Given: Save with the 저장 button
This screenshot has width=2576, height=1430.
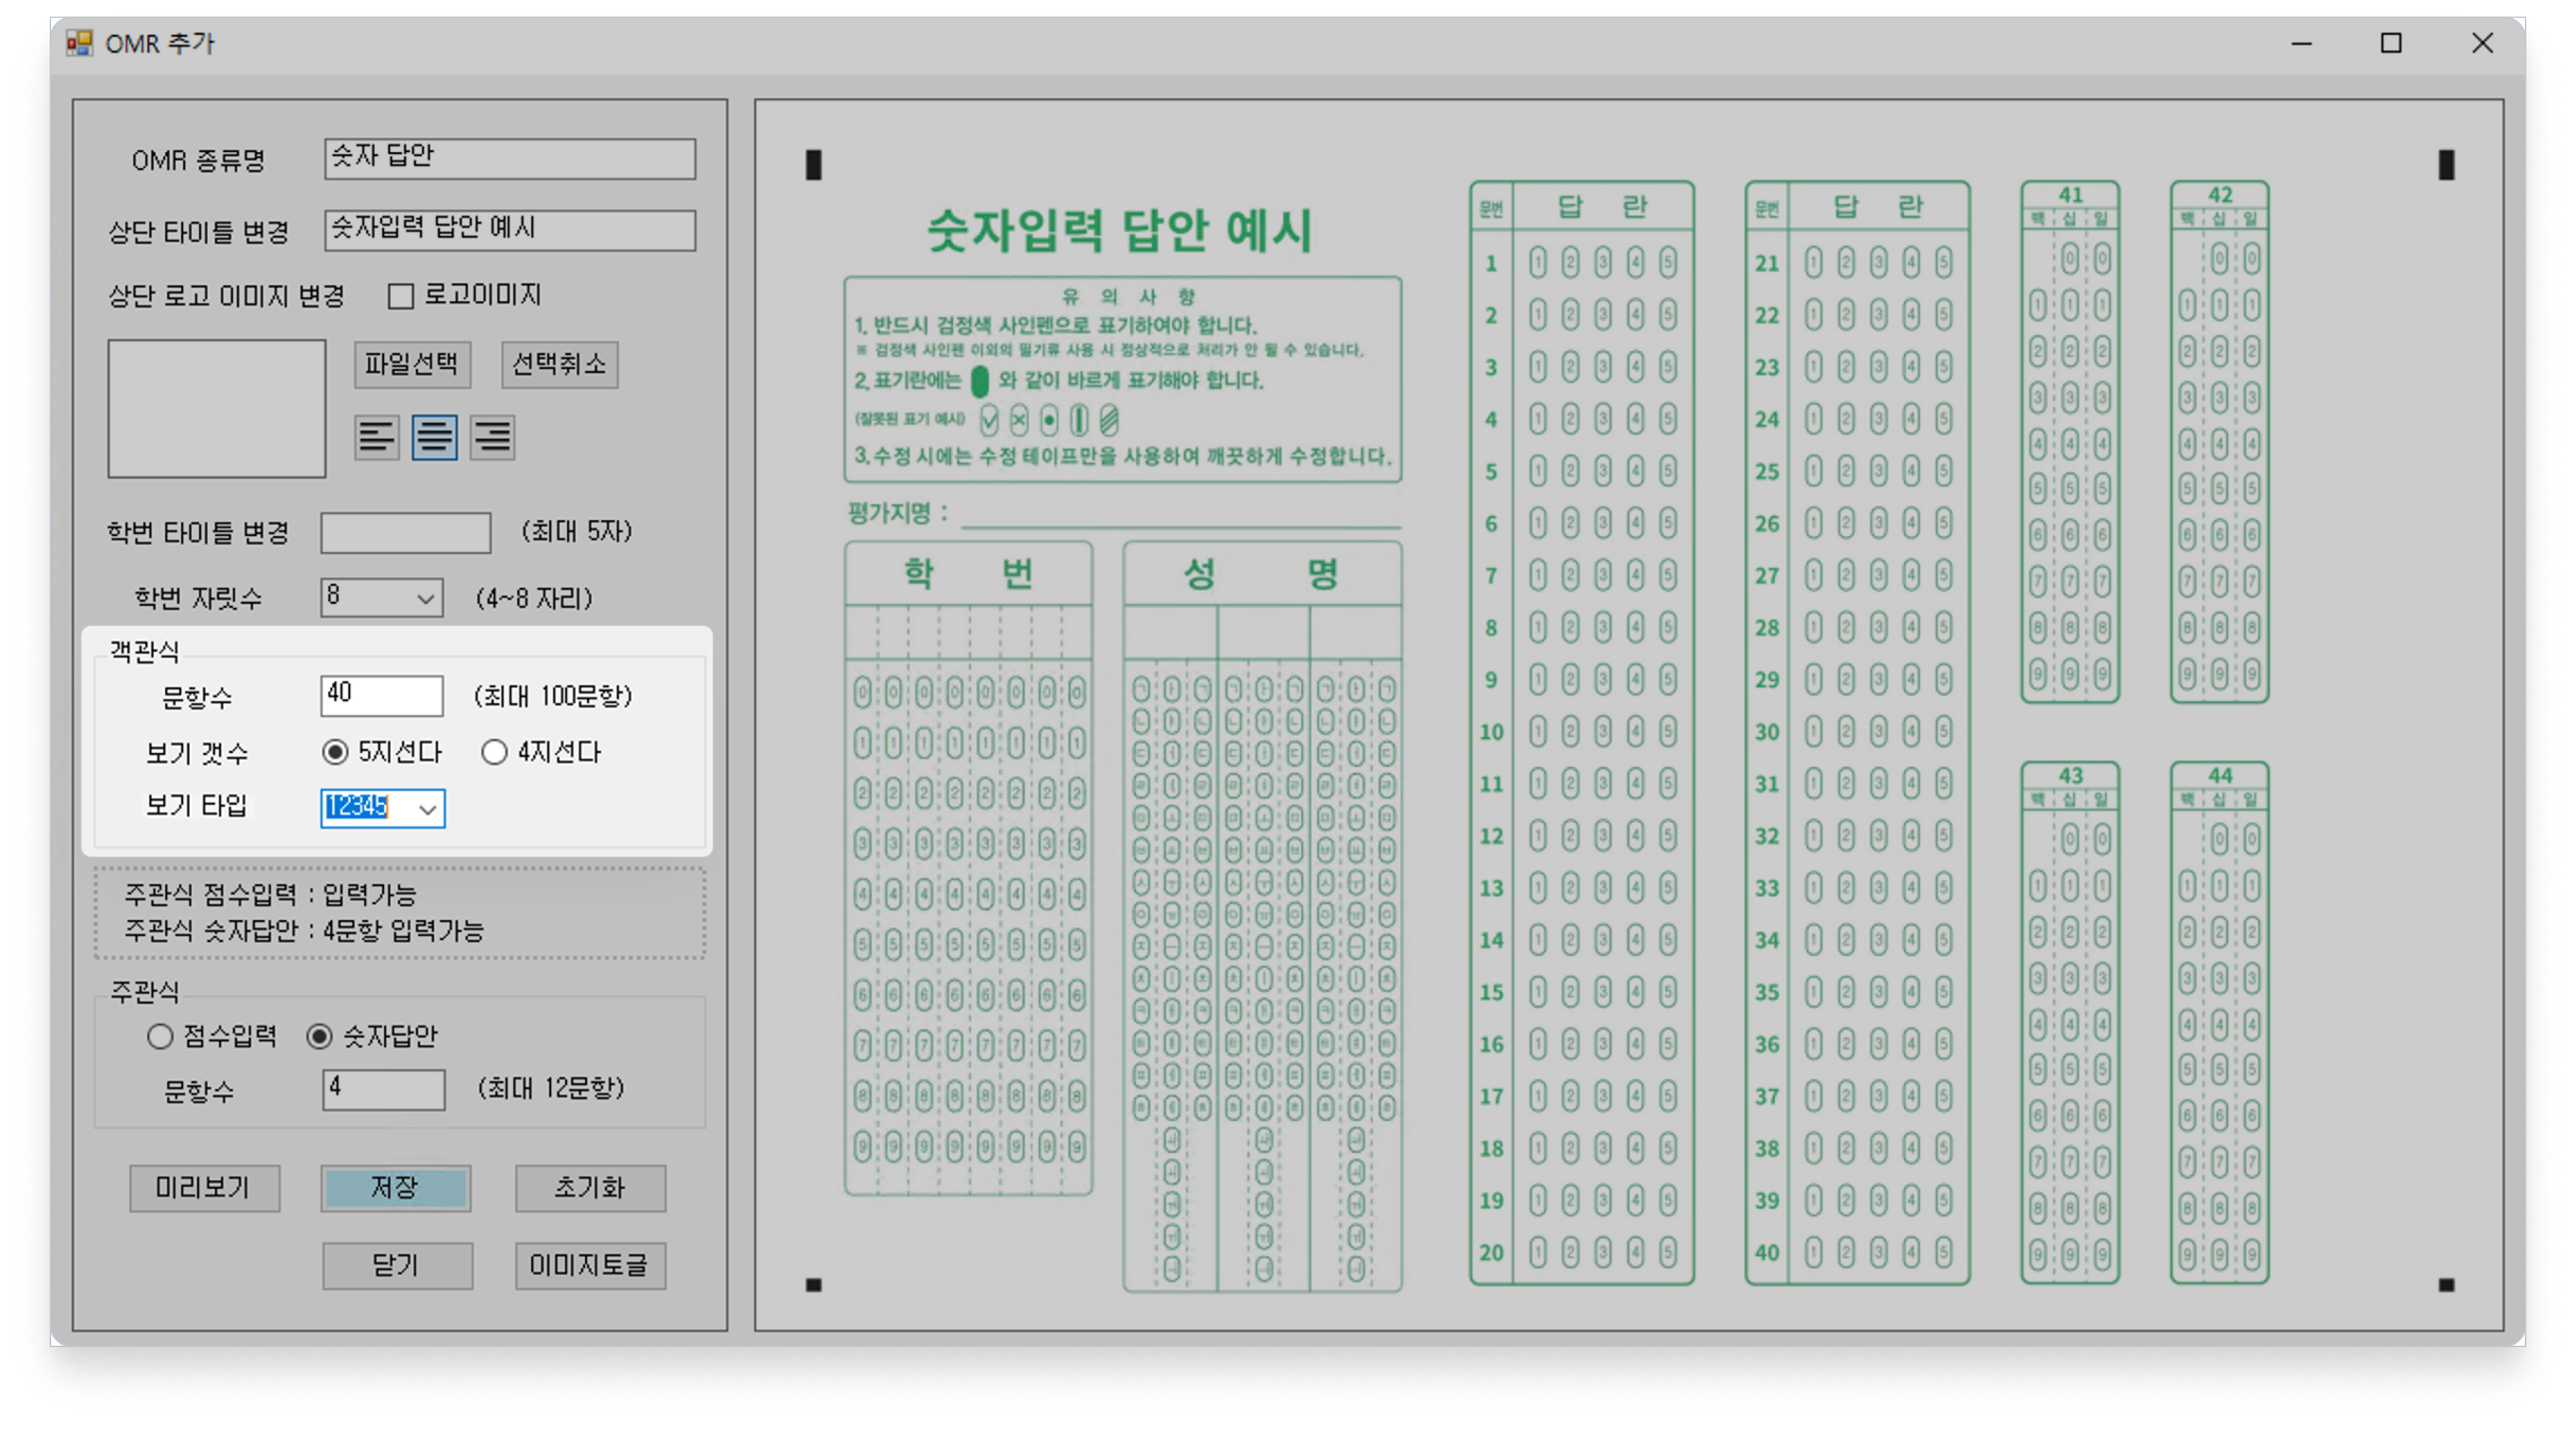Looking at the screenshot, I should click(395, 1188).
